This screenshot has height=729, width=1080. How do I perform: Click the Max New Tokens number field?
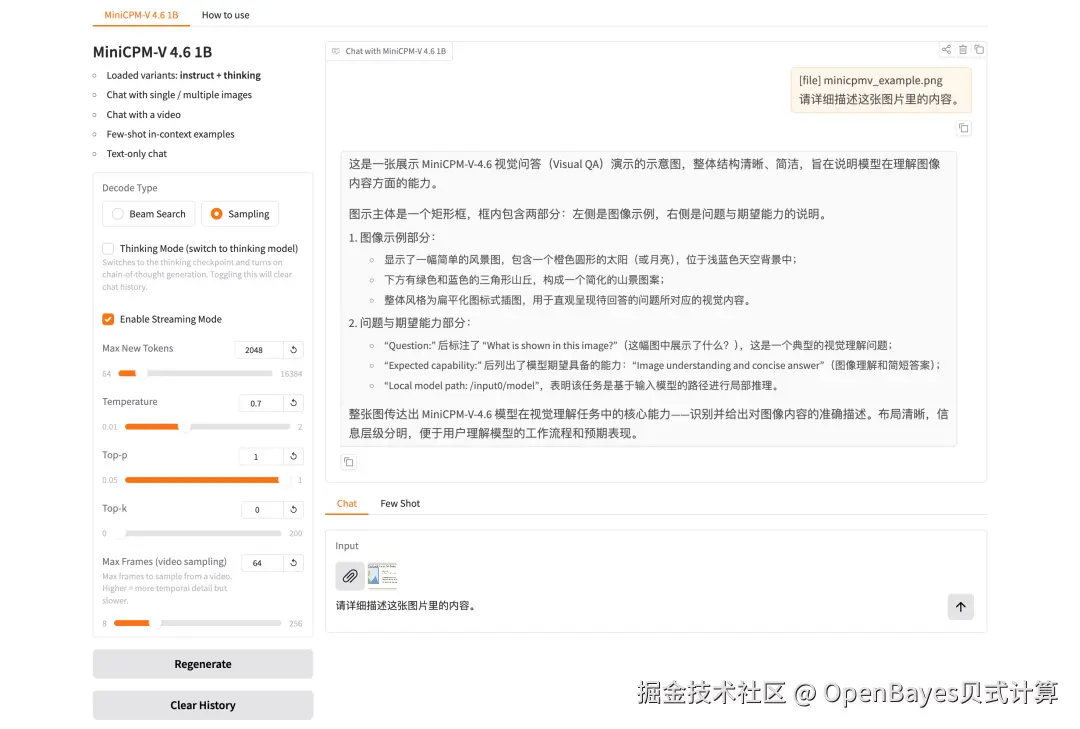[x=259, y=349]
